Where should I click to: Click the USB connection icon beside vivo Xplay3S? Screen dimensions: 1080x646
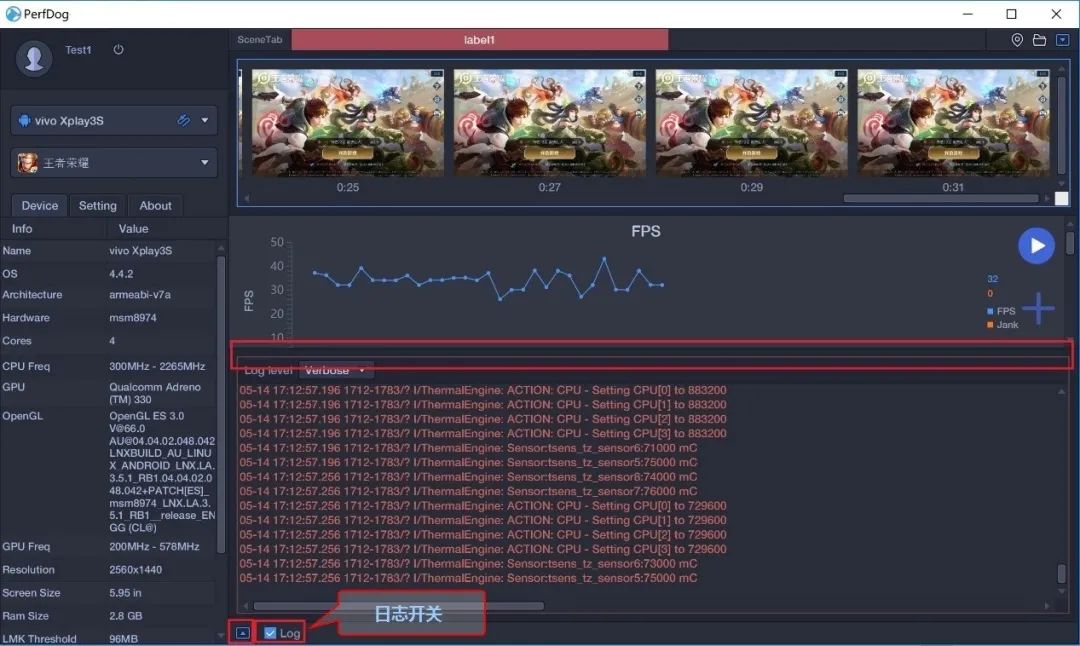(x=183, y=121)
